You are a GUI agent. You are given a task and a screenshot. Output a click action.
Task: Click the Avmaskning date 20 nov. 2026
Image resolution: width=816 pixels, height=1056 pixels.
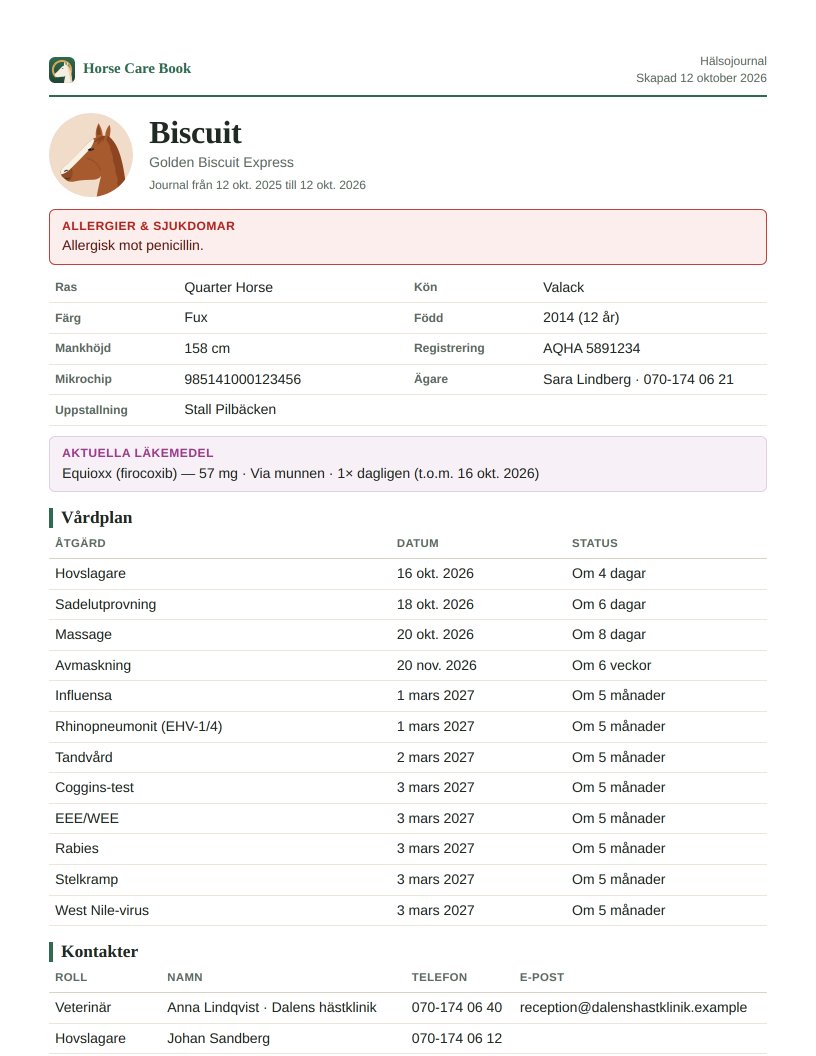(436, 665)
